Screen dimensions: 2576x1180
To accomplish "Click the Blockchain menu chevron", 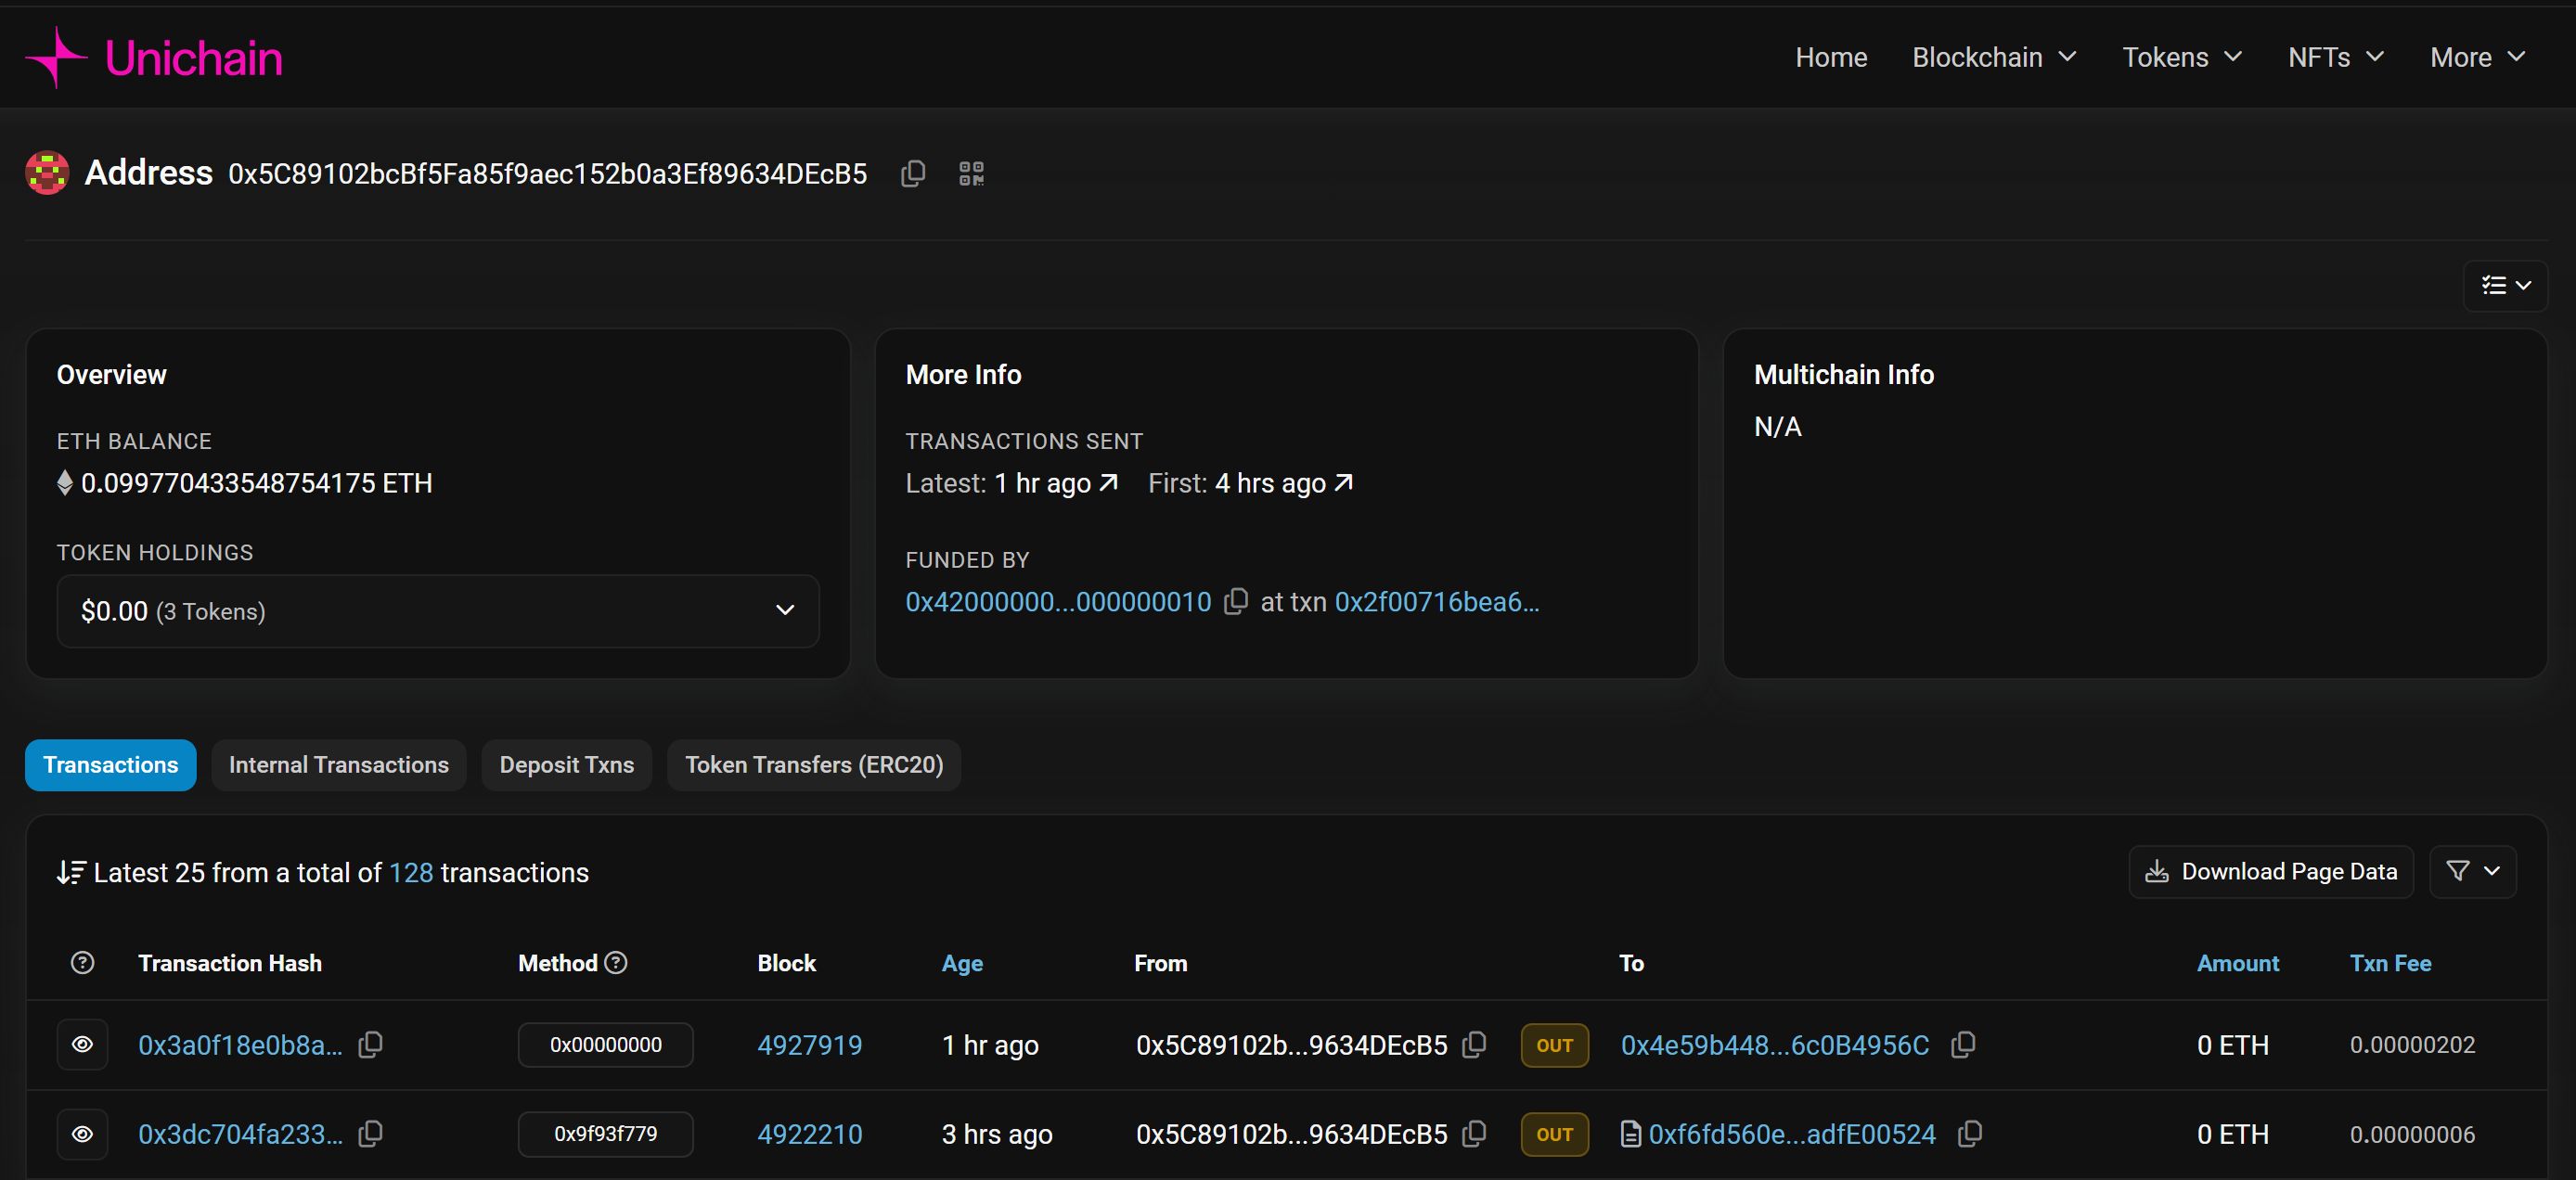I will point(2067,58).
